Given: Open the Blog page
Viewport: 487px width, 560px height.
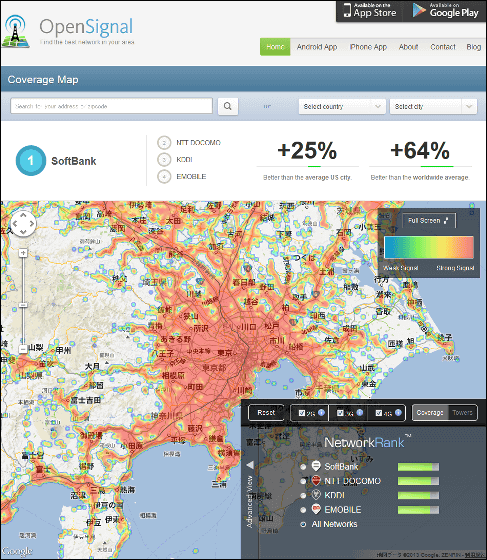Looking at the screenshot, I should tap(473, 47).
